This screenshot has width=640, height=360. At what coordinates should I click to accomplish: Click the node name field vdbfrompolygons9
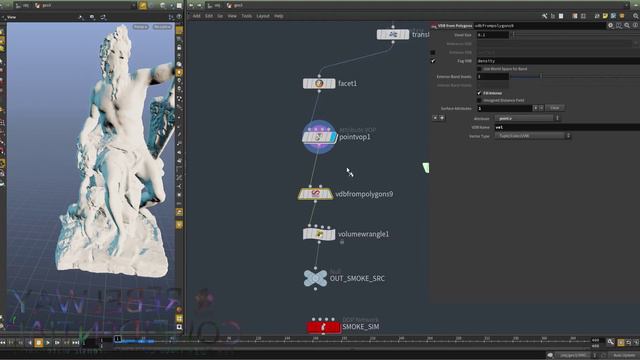click(x=540, y=26)
